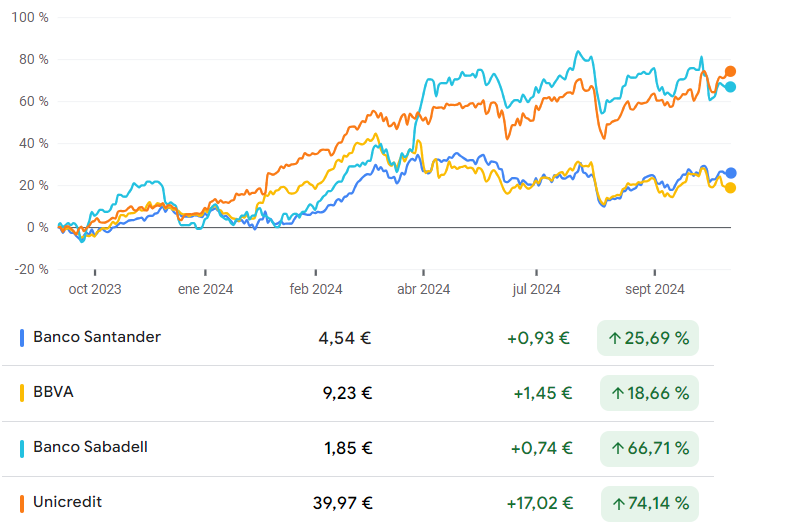Viewport: 789px width, 527px height.
Task: Click the blue Santander endpoint dot on chart
Action: pyautogui.click(x=731, y=173)
